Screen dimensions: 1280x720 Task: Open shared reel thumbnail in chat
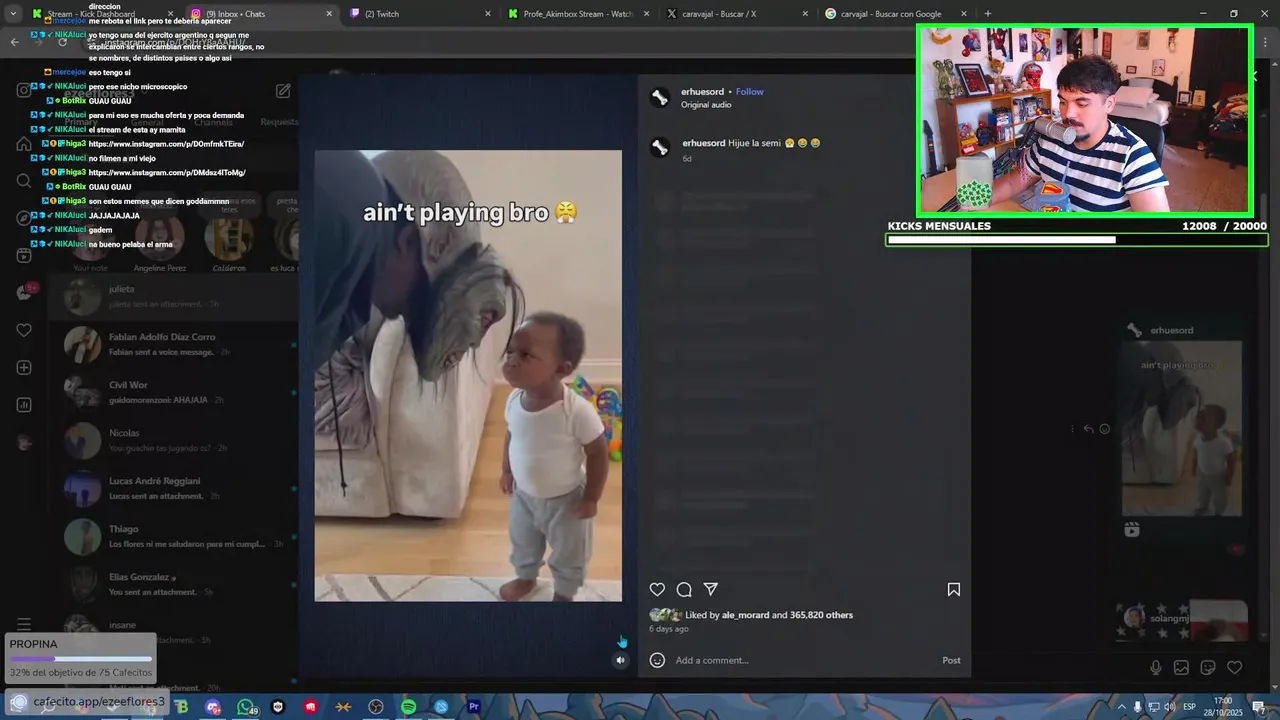[x=1181, y=428]
